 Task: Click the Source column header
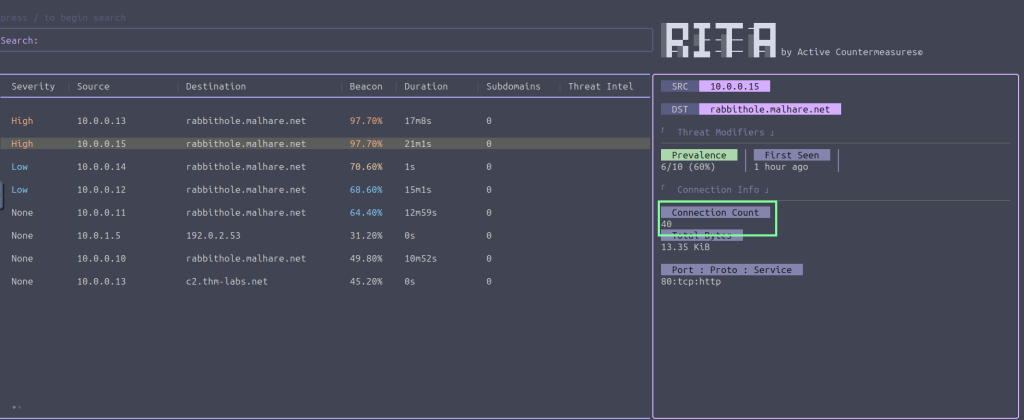[94, 87]
